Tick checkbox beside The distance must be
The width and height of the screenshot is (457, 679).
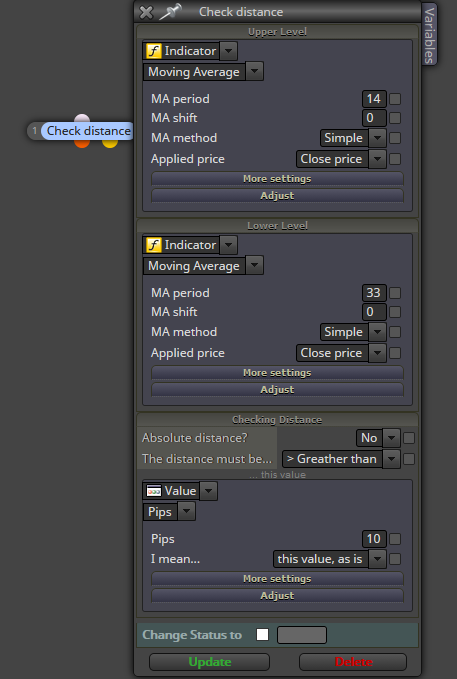tap(409, 459)
